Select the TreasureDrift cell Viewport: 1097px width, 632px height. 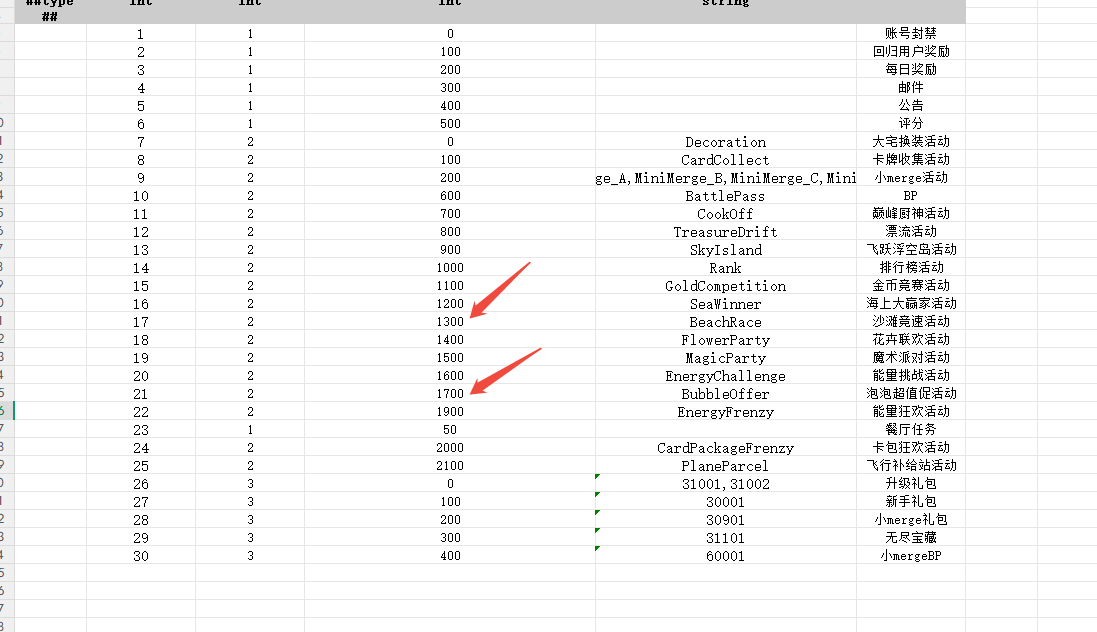725,232
